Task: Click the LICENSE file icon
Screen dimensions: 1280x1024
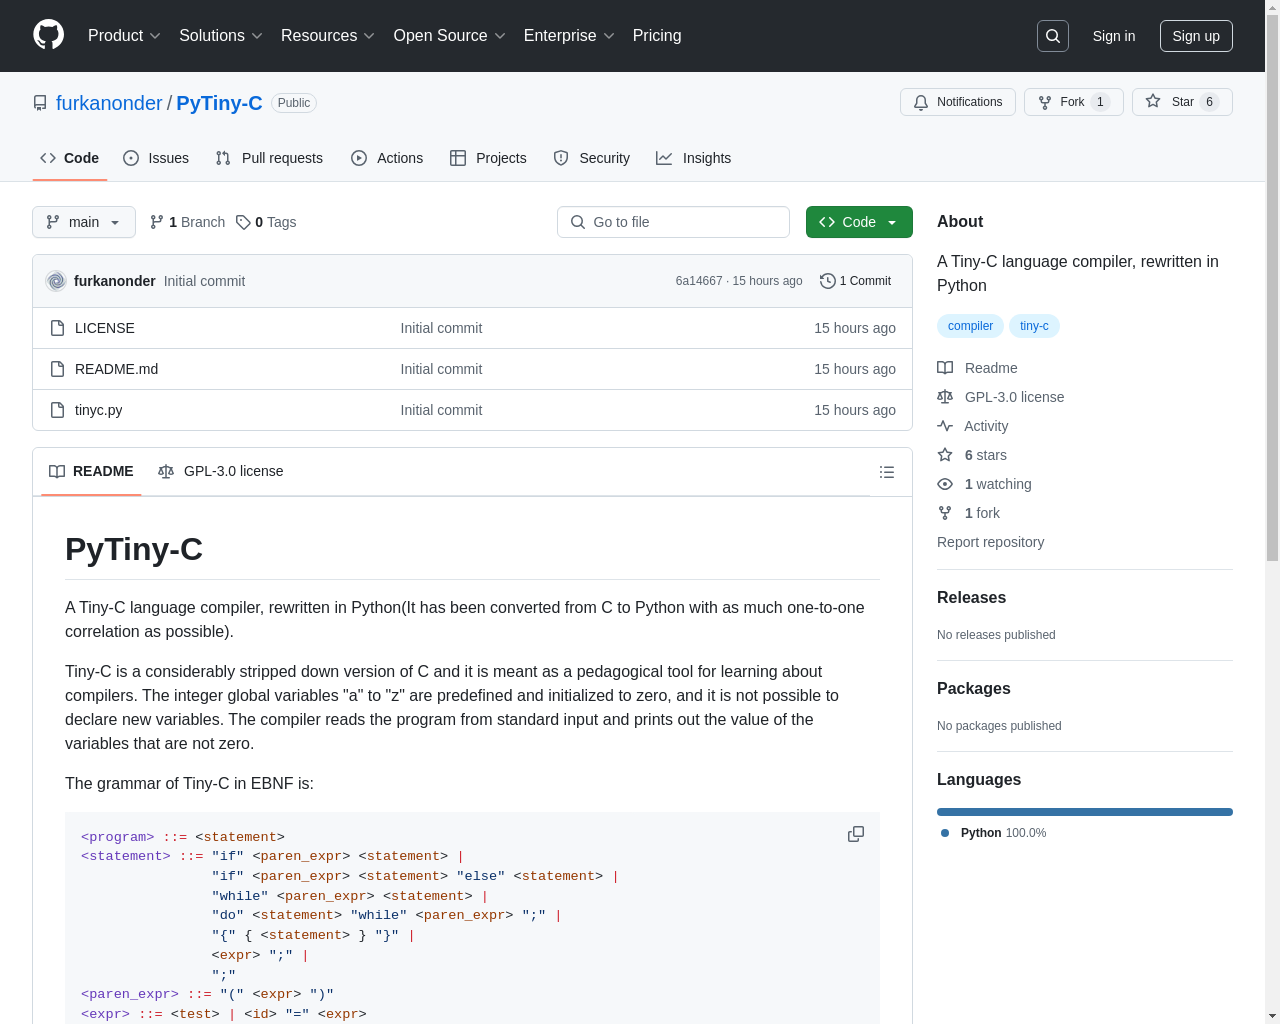Action: 58,328
